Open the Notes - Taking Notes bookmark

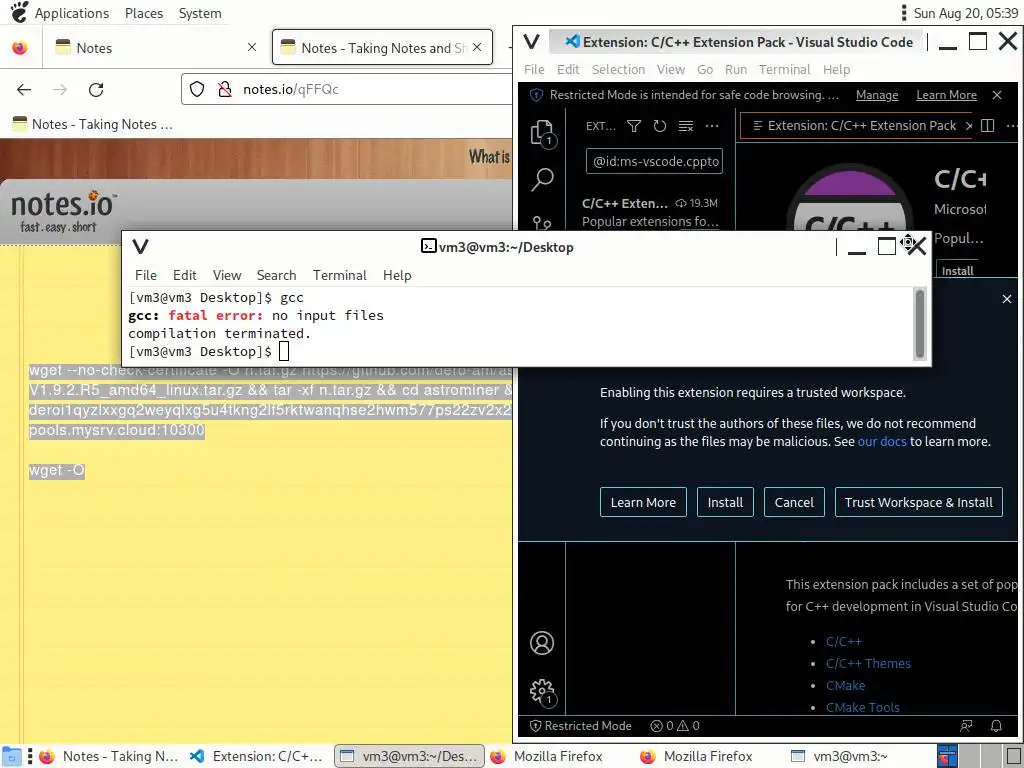(x=93, y=124)
